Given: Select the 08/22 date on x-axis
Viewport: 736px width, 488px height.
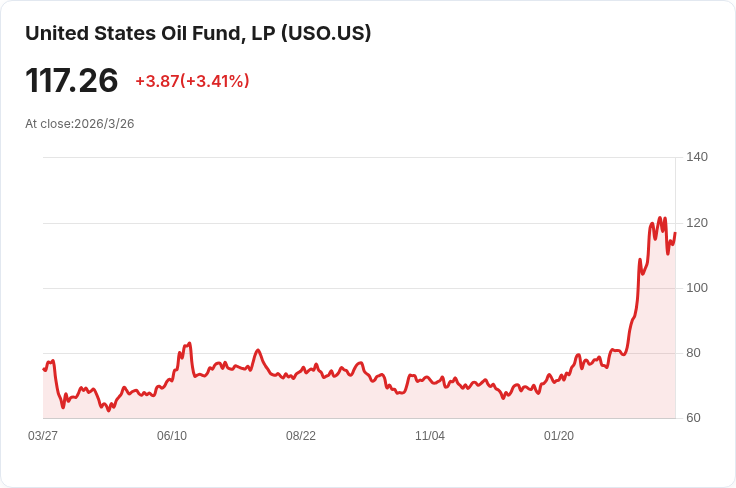Looking at the screenshot, I should point(301,436).
